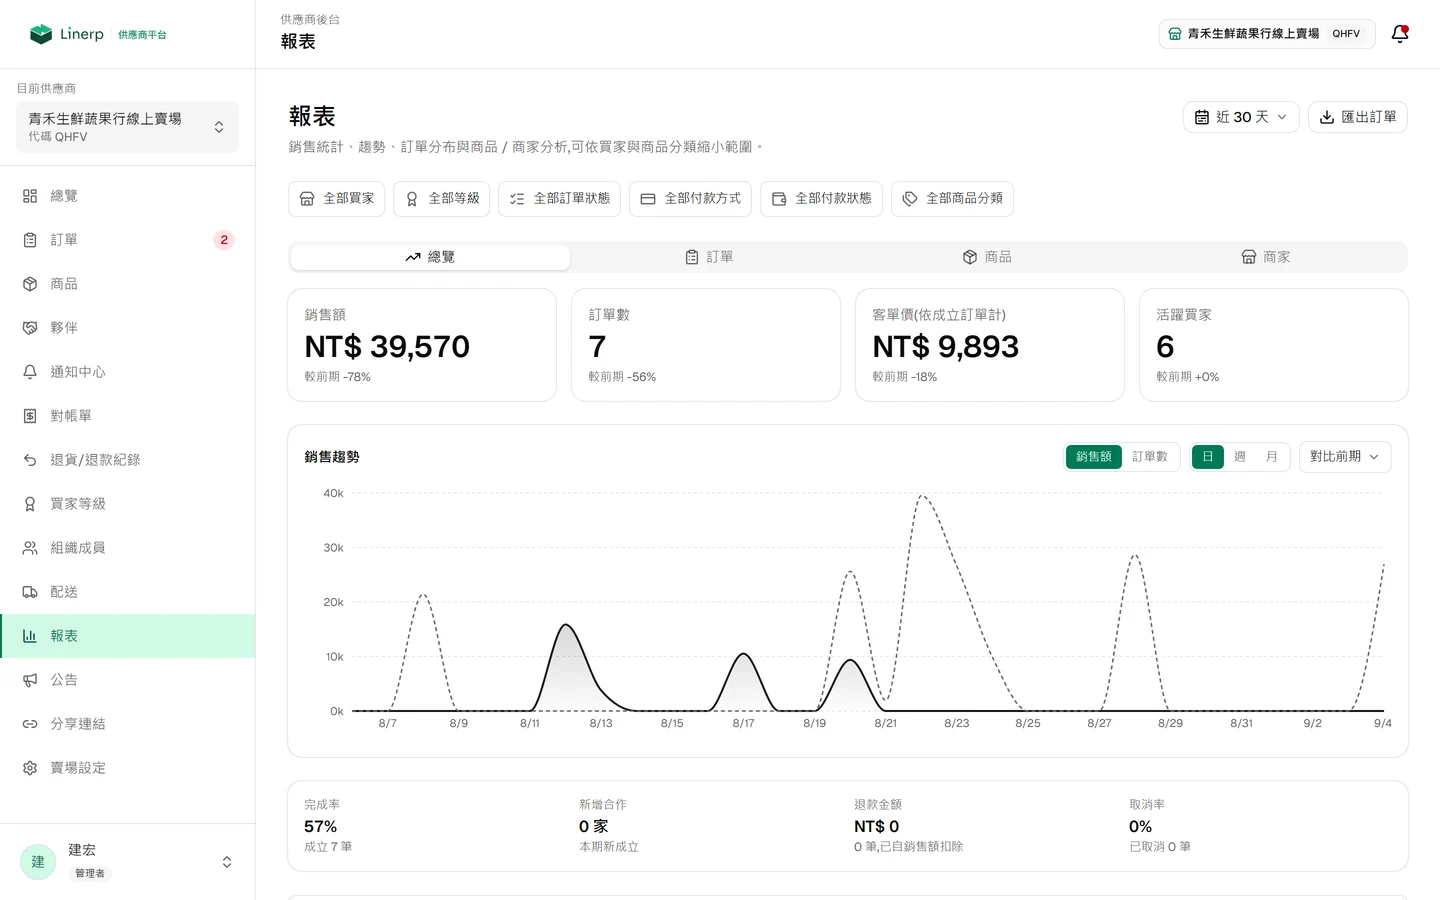Click the 通知中心 bell icon in sidebar

(x=30, y=372)
